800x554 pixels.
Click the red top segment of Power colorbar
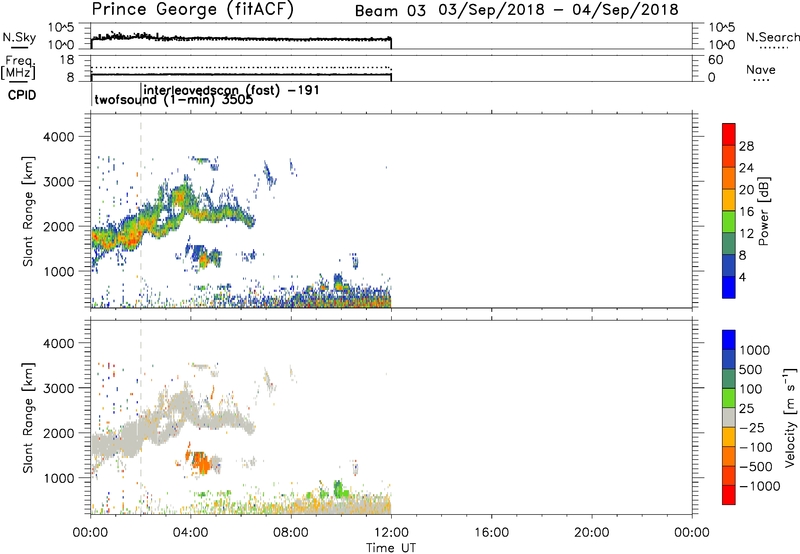[729, 134]
